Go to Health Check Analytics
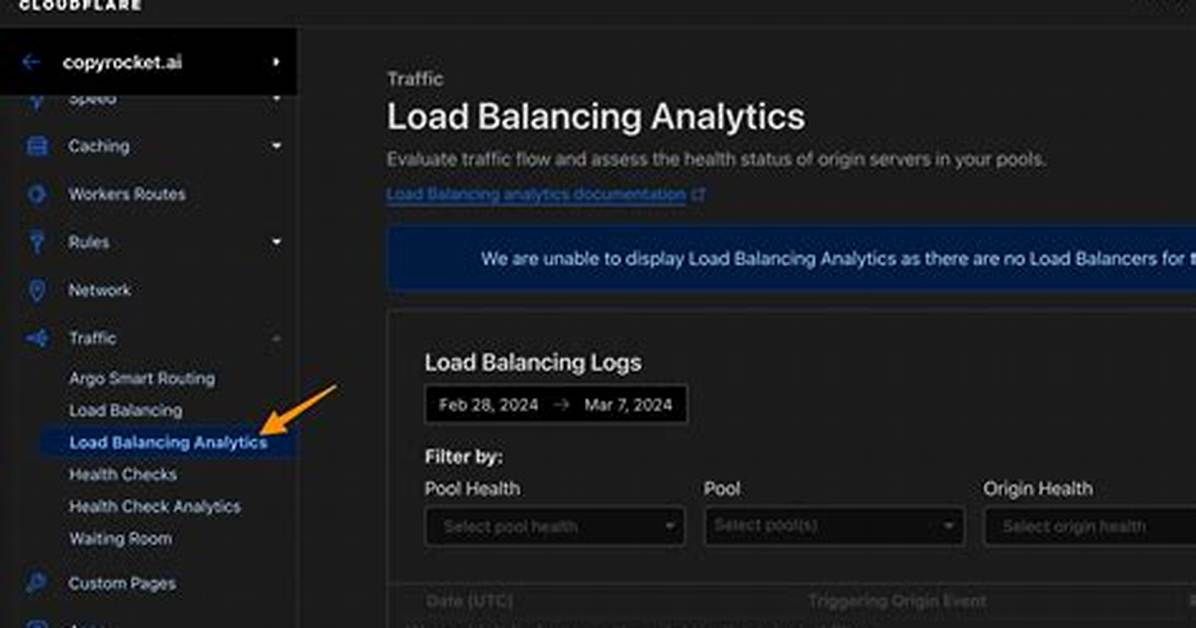 (155, 506)
